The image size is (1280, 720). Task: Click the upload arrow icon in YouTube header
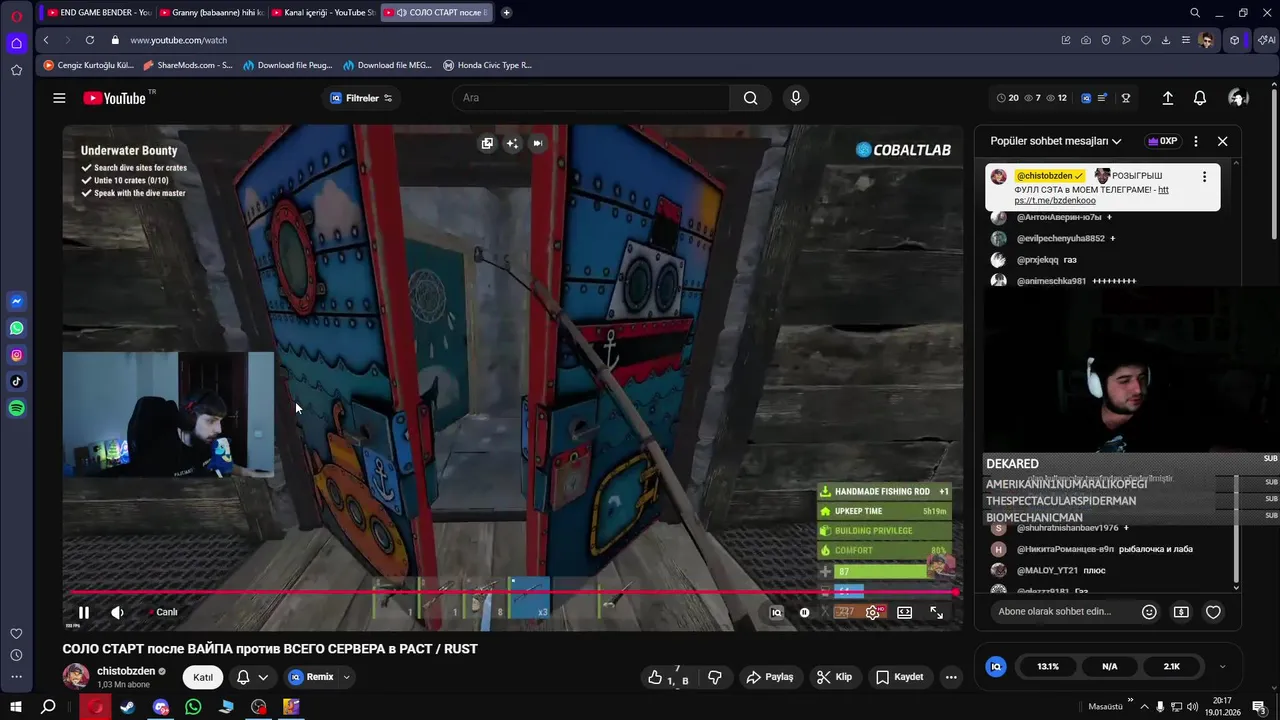(x=1167, y=98)
